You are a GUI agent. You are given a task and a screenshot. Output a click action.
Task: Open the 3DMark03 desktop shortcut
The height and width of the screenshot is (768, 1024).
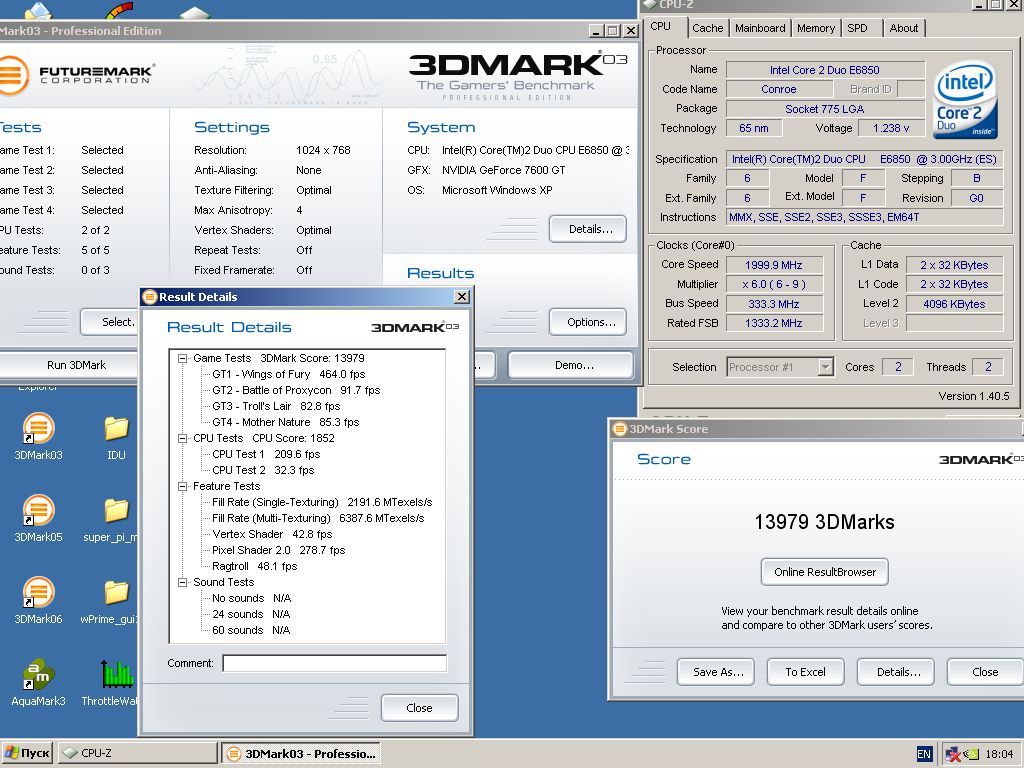pos(39,436)
